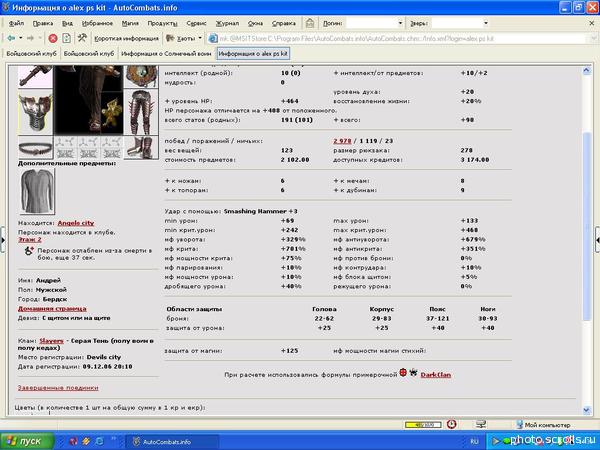Open the Продукты menu
The image size is (600, 450).
coord(163,23)
